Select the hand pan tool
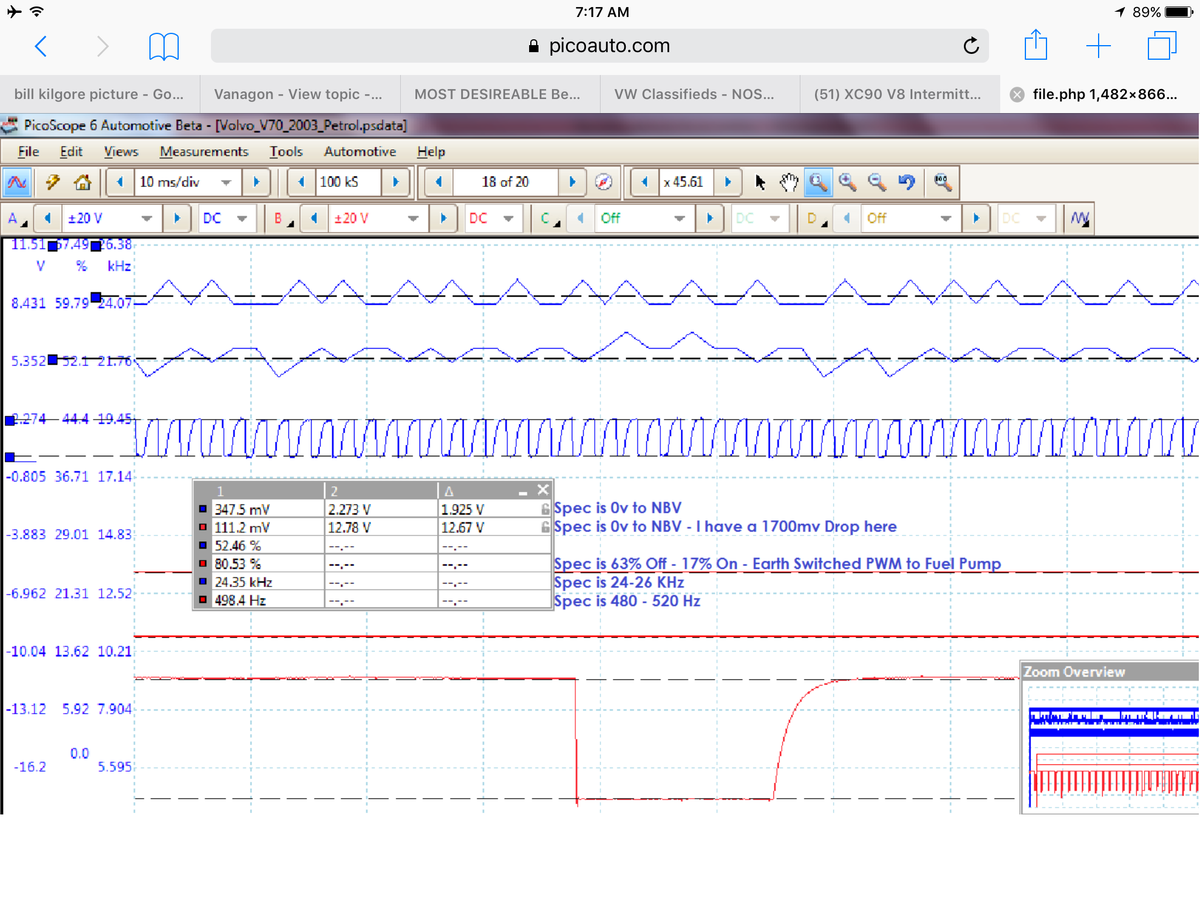Image resolution: width=1200 pixels, height=900 pixels. (789, 182)
